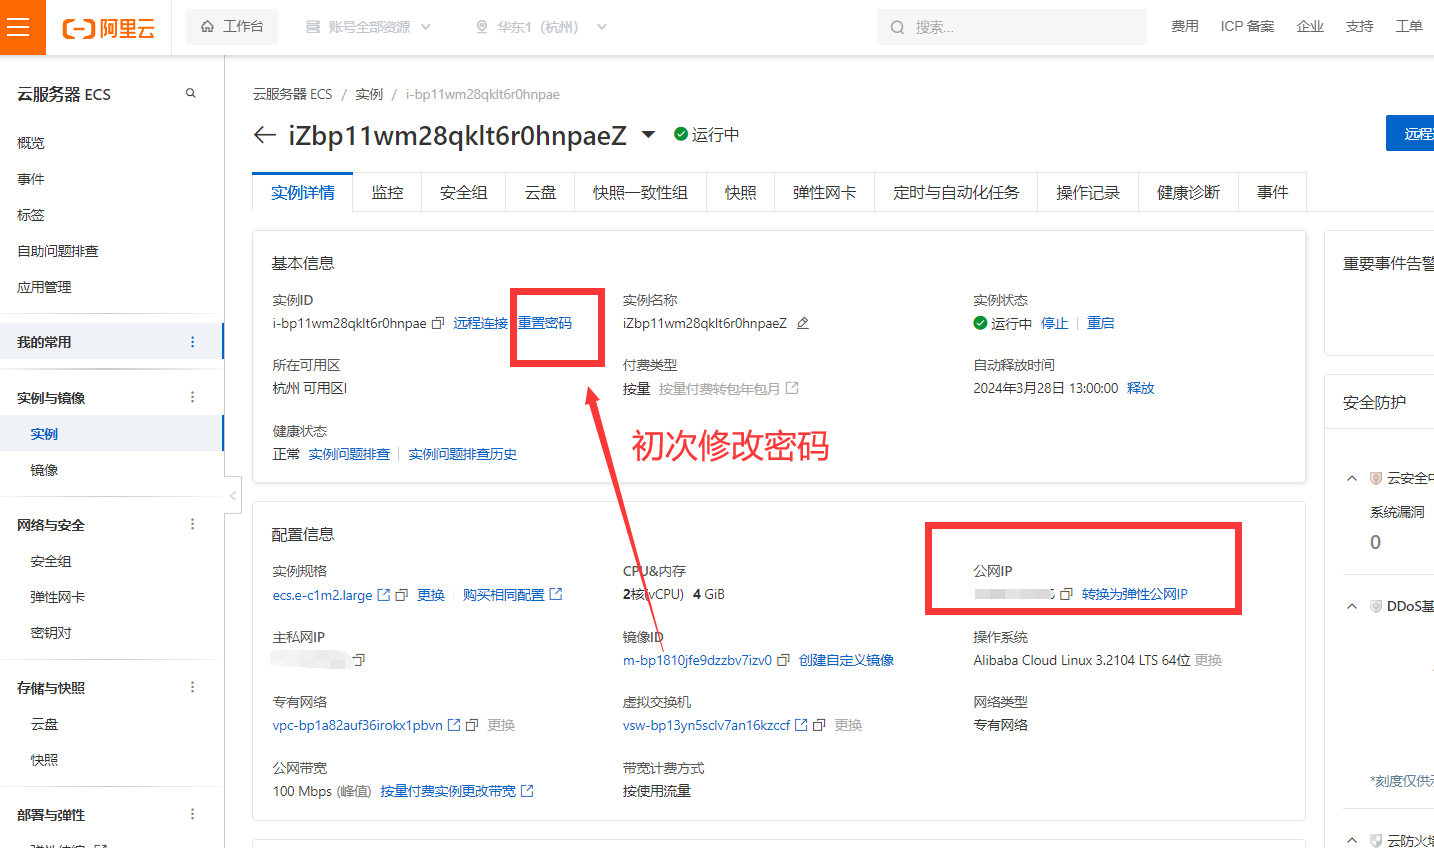This screenshot has width=1434, height=848.
Task: Copy the instance ID i-bp11wm28qklt6r0hnpae
Action: click(x=437, y=323)
